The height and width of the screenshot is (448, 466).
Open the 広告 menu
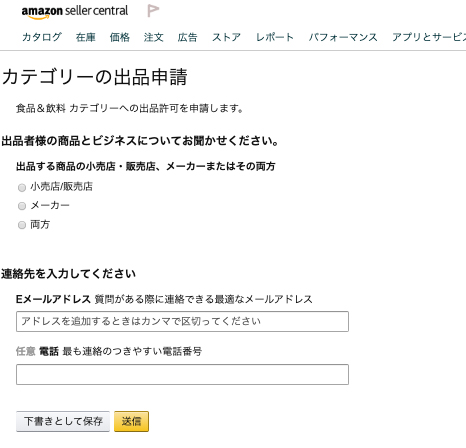click(x=188, y=37)
